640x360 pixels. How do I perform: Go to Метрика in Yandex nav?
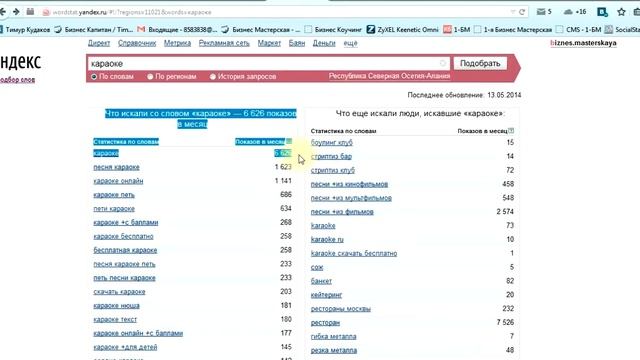click(177, 43)
